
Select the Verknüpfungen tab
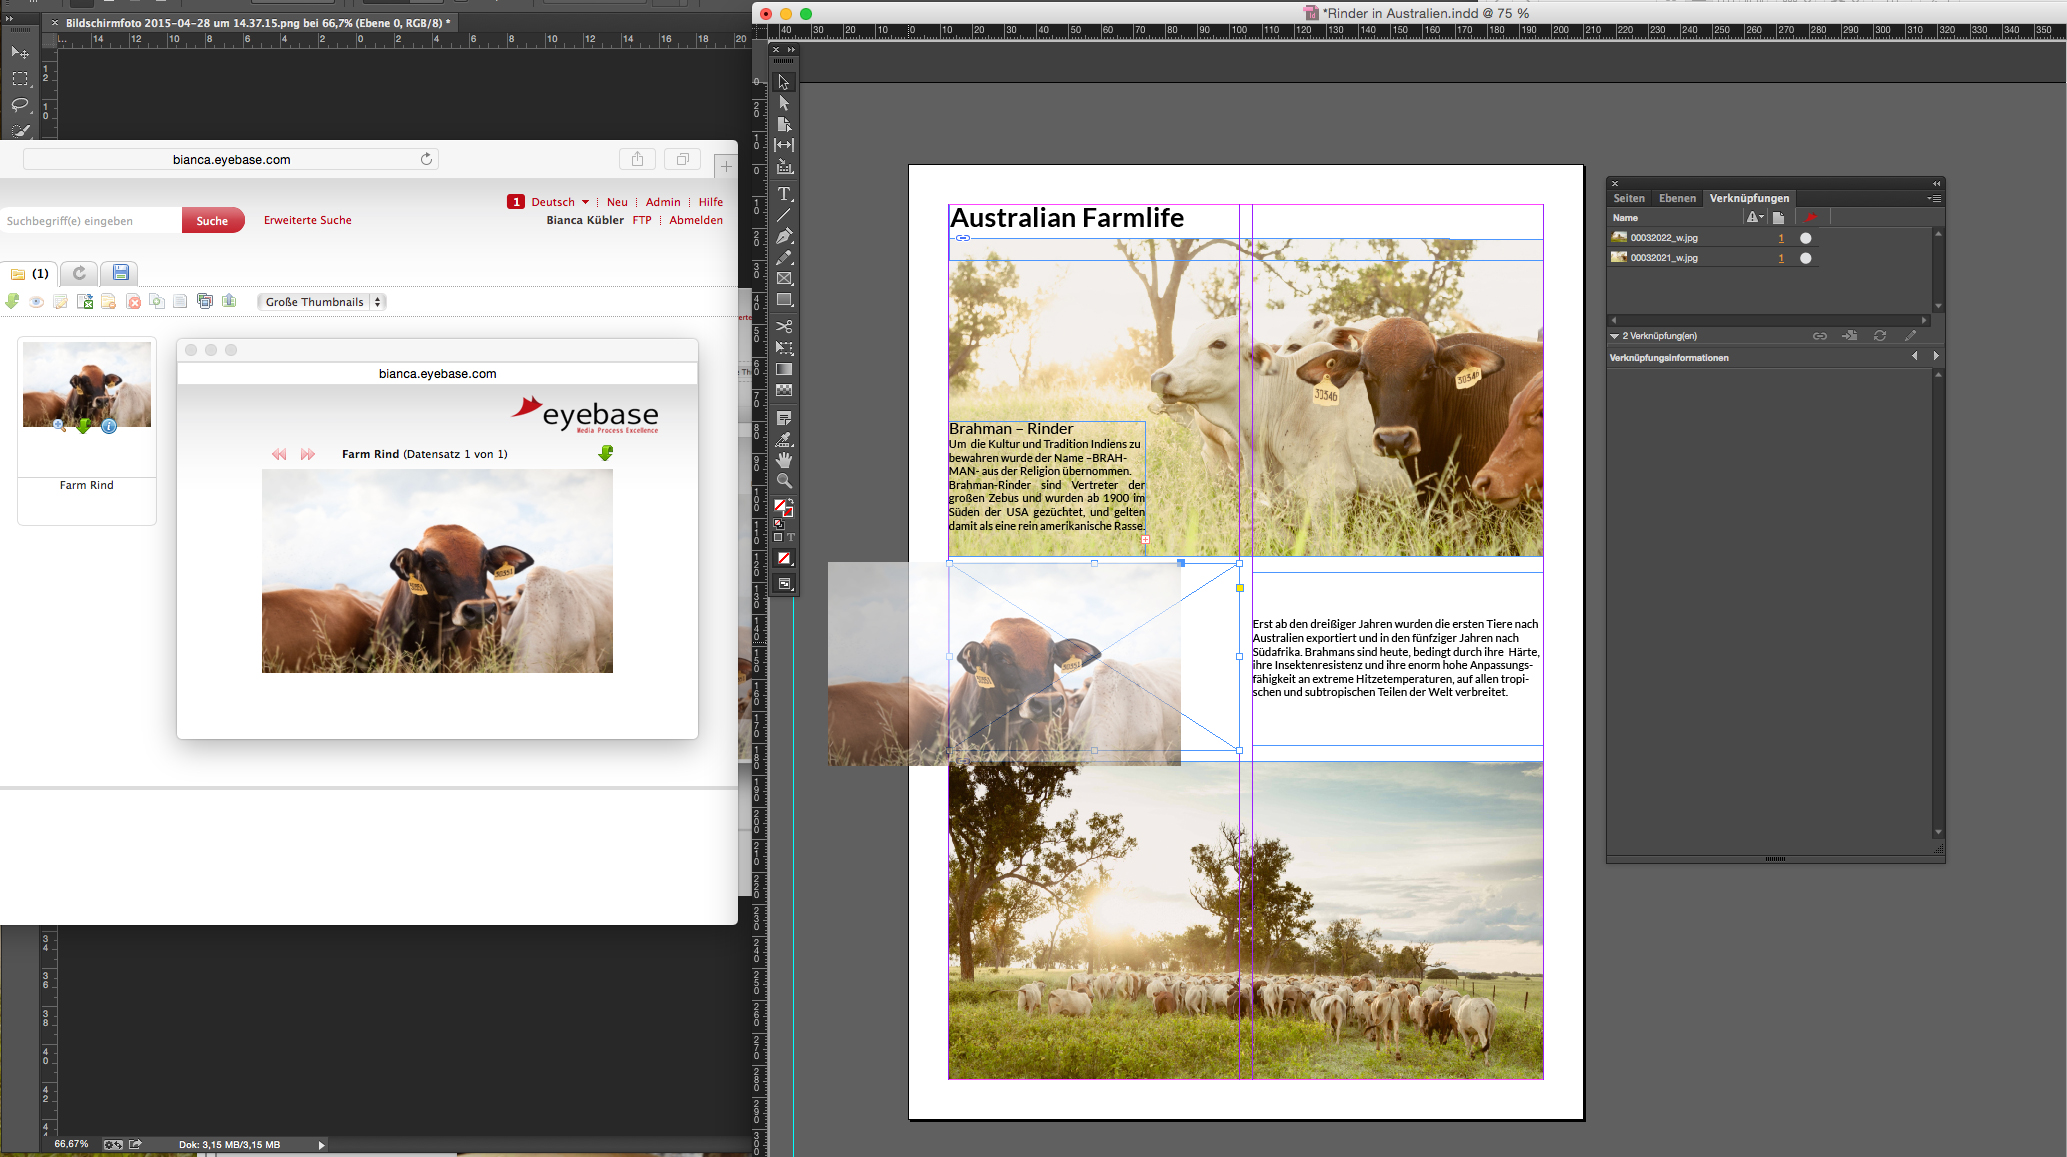click(1749, 198)
